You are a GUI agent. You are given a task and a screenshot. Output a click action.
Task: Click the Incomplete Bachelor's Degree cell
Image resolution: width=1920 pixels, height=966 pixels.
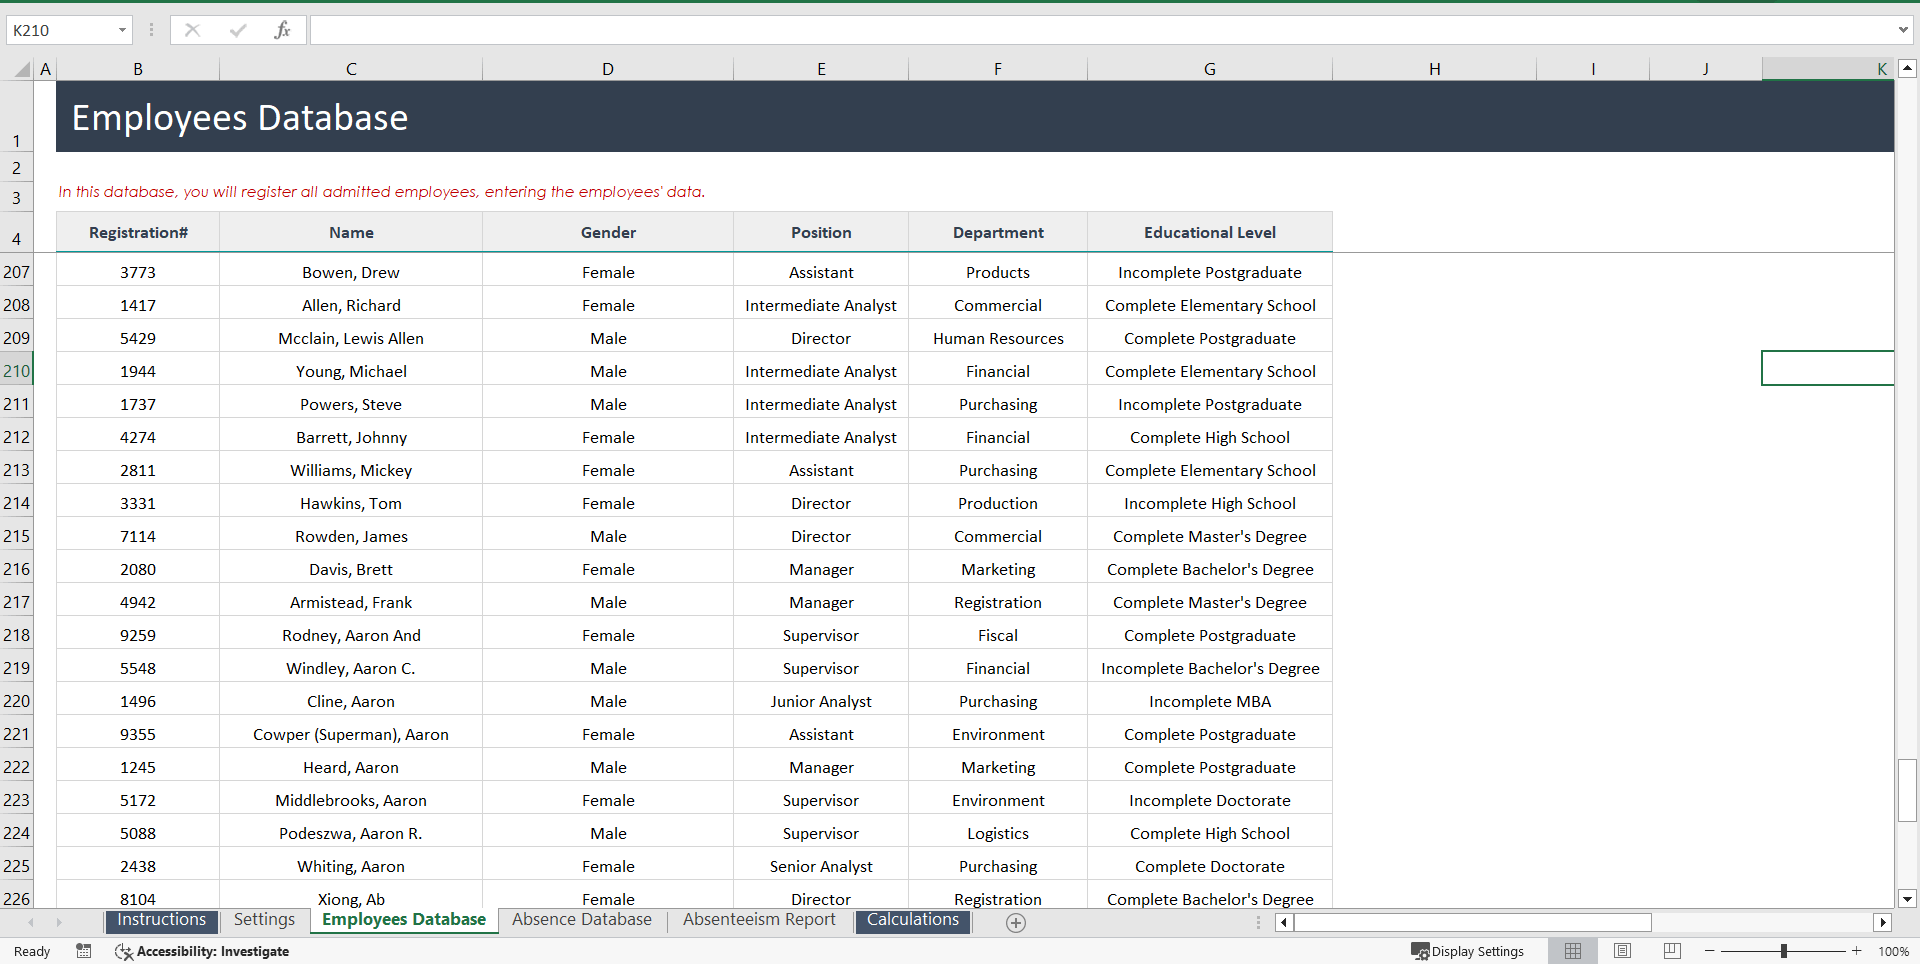(1210, 668)
